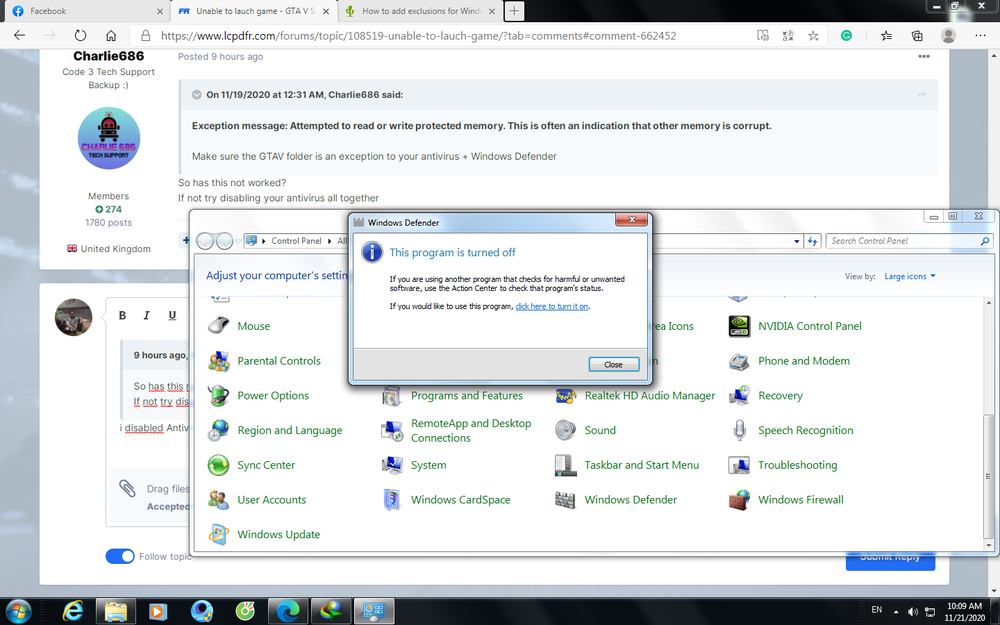The width and height of the screenshot is (1000, 625).
Task: Click the taskbar clock showing 10:09 AM
Action: coord(964,612)
